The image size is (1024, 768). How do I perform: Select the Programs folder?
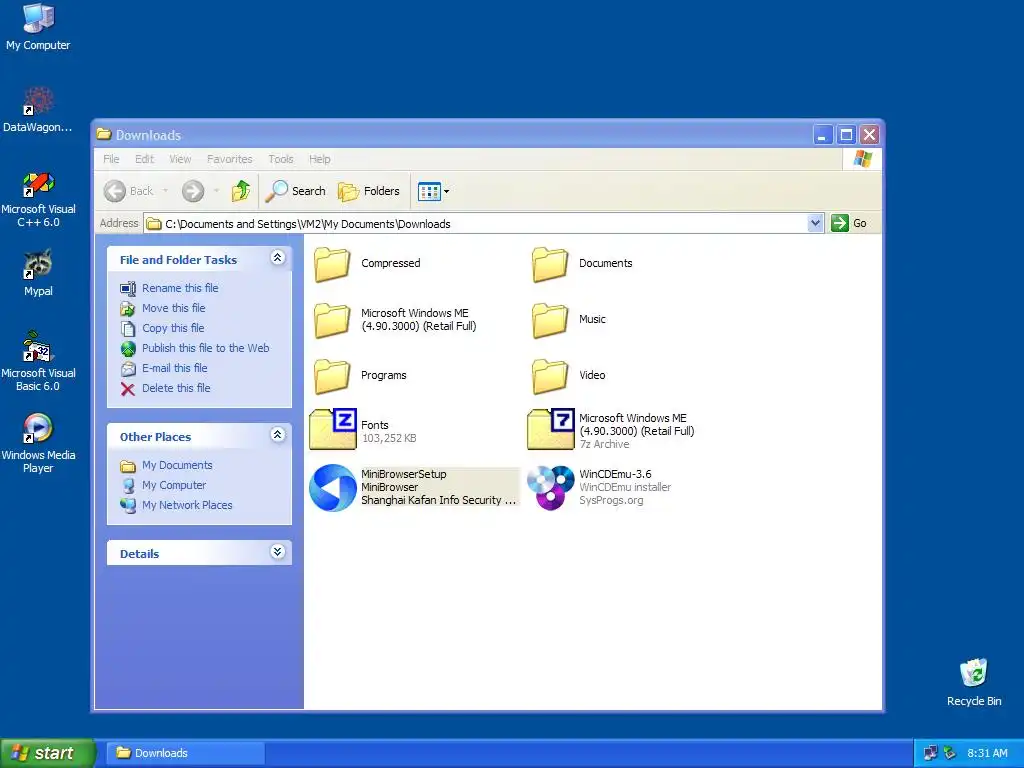click(x=360, y=376)
